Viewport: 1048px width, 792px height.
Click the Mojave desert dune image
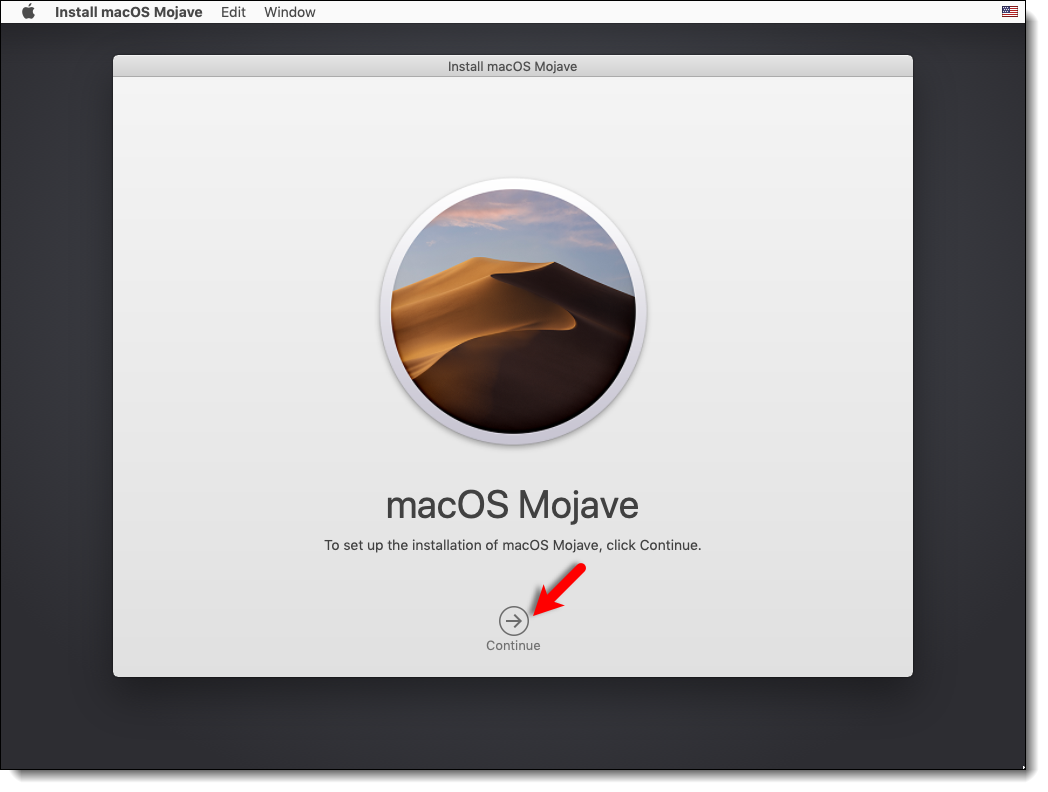513,311
